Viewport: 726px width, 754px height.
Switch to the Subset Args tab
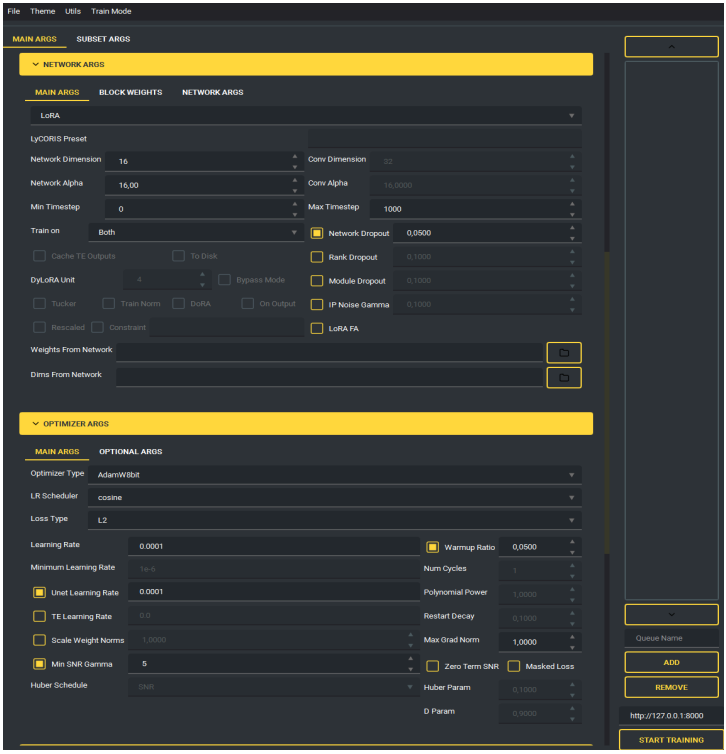(x=103, y=39)
